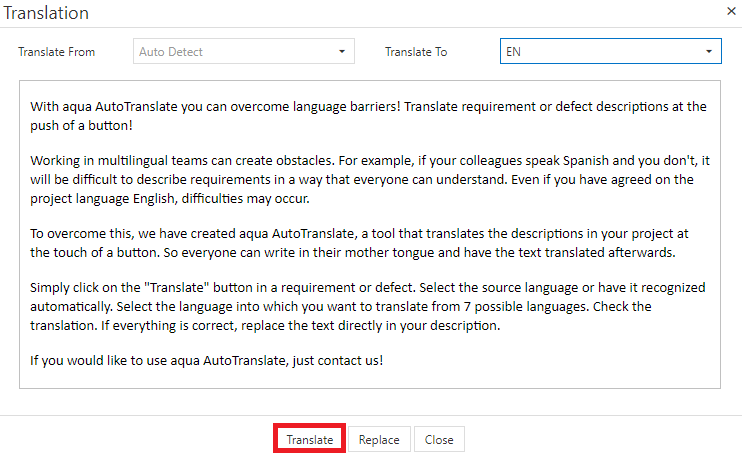This screenshot has width=742, height=457.
Task: Click the Translate button
Action: click(x=310, y=440)
